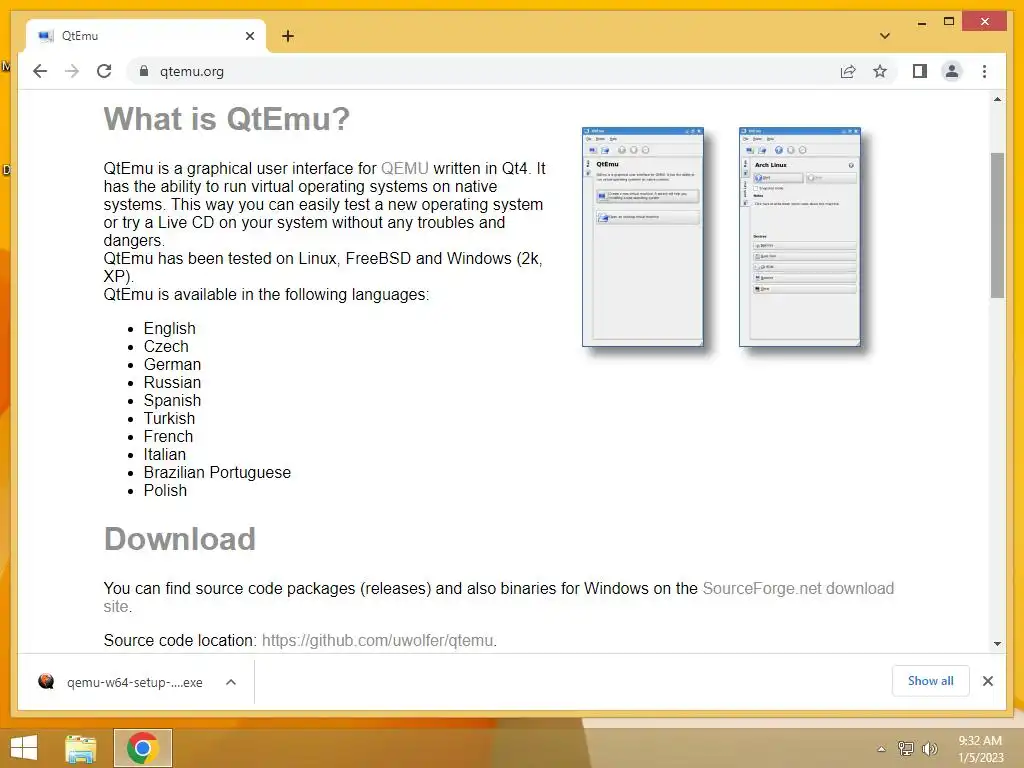This screenshot has height=768, width=1024.
Task: Open the github.com/uwolfer/qtemu link
Action: [378, 641]
